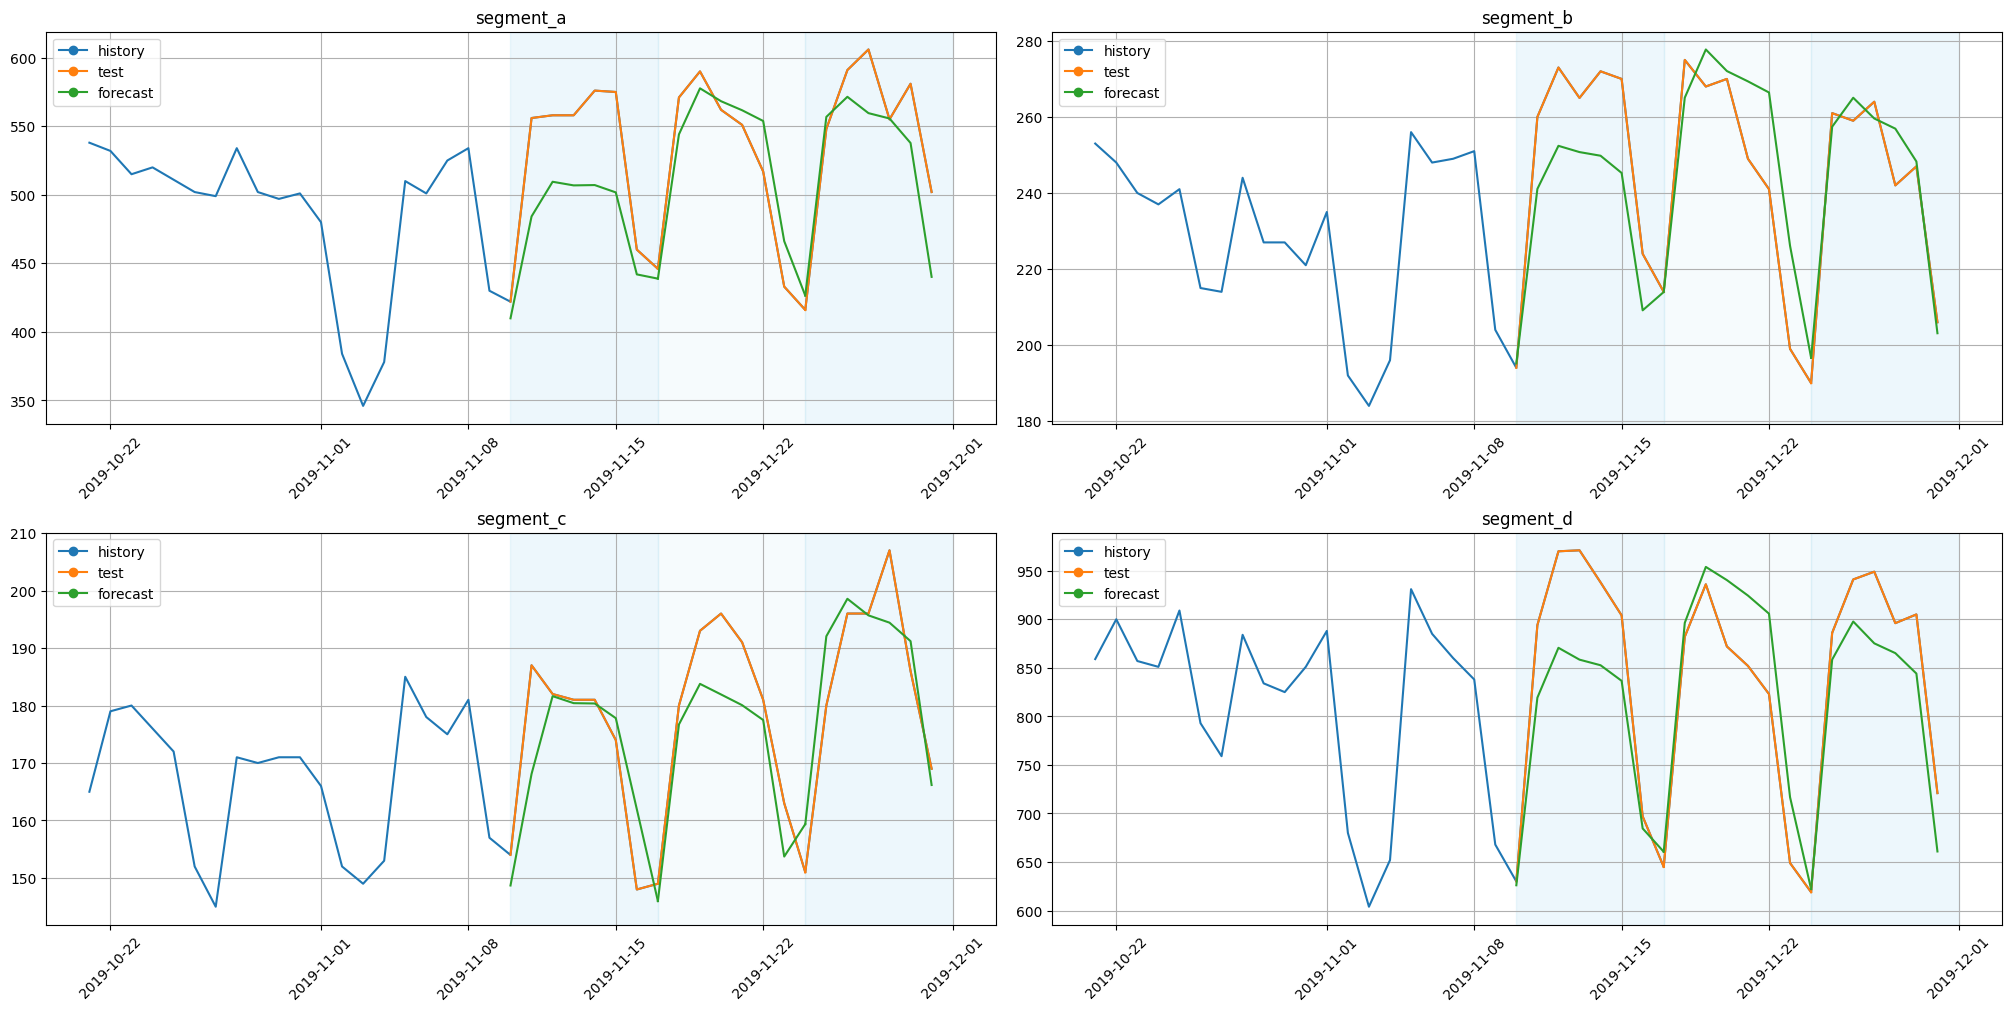Click the segment_d chart title

click(1527, 519)
